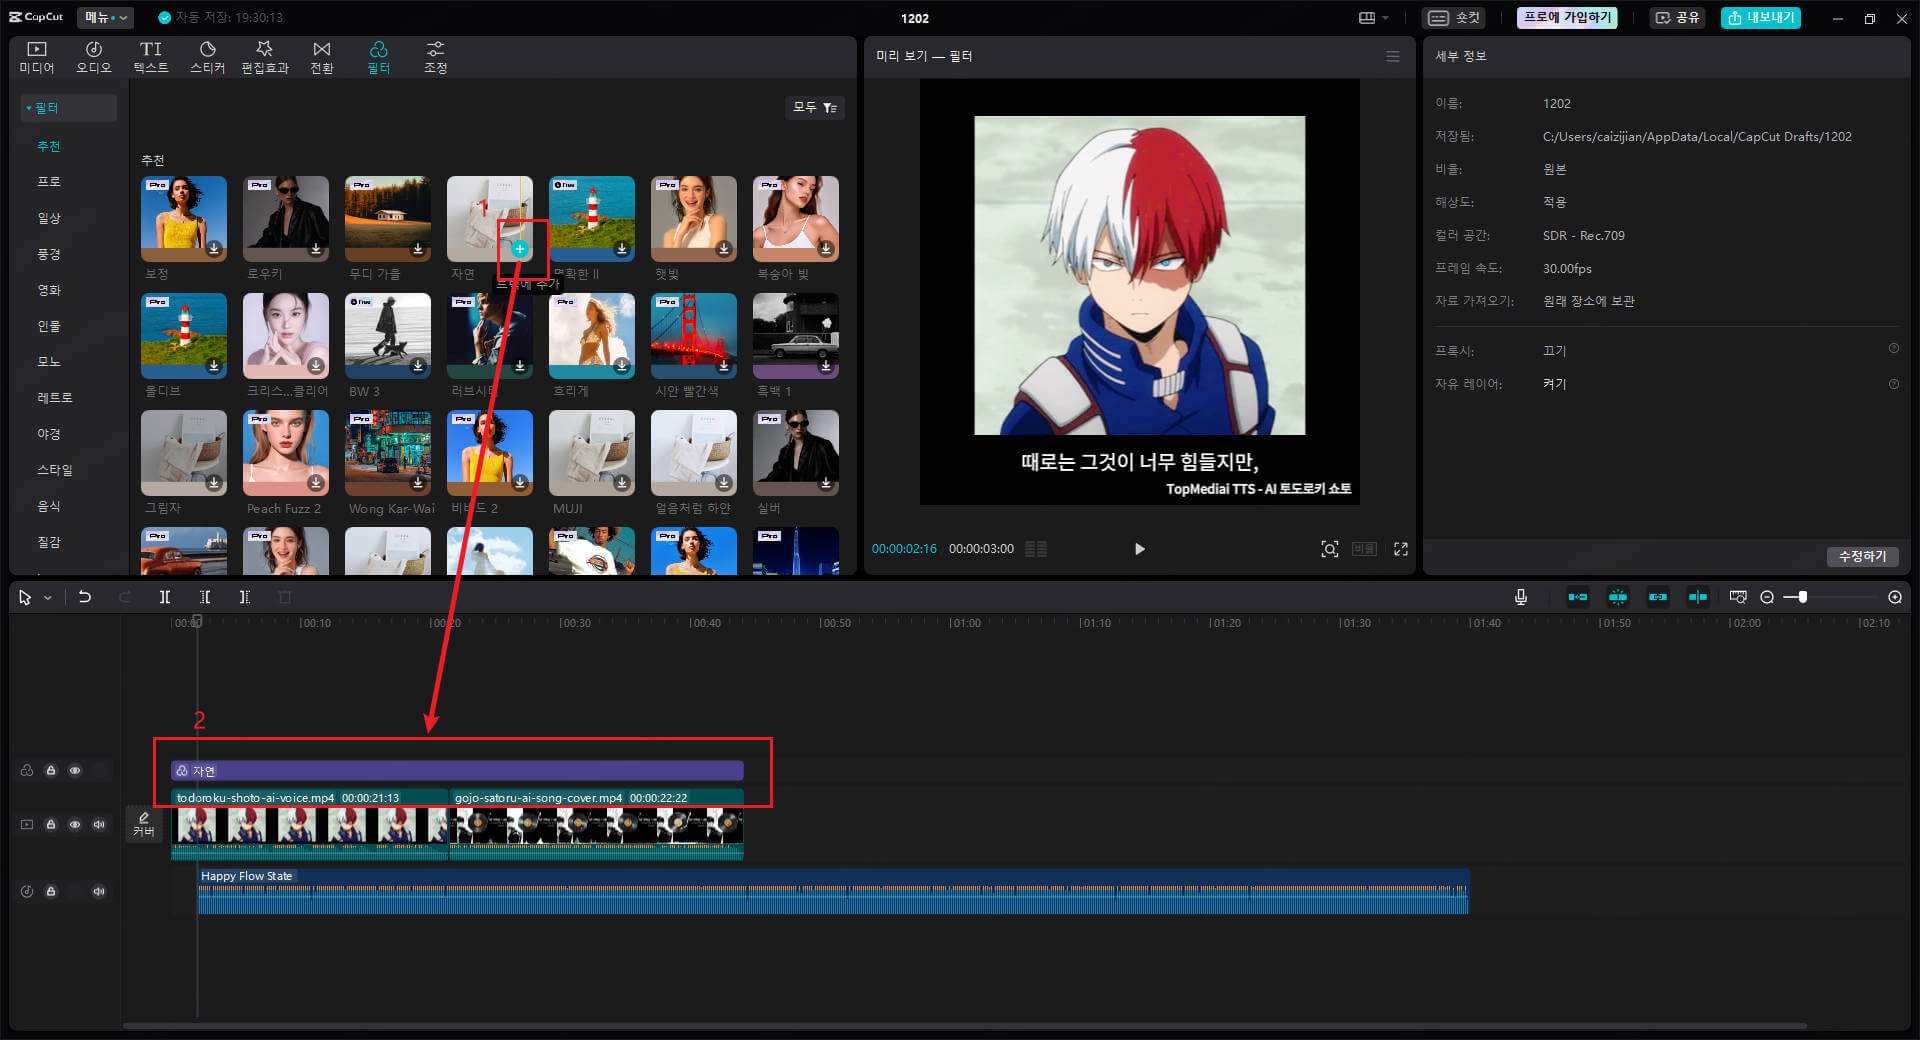Open the layout switcher dropdown
1920x1040 pixels.
1374,18
